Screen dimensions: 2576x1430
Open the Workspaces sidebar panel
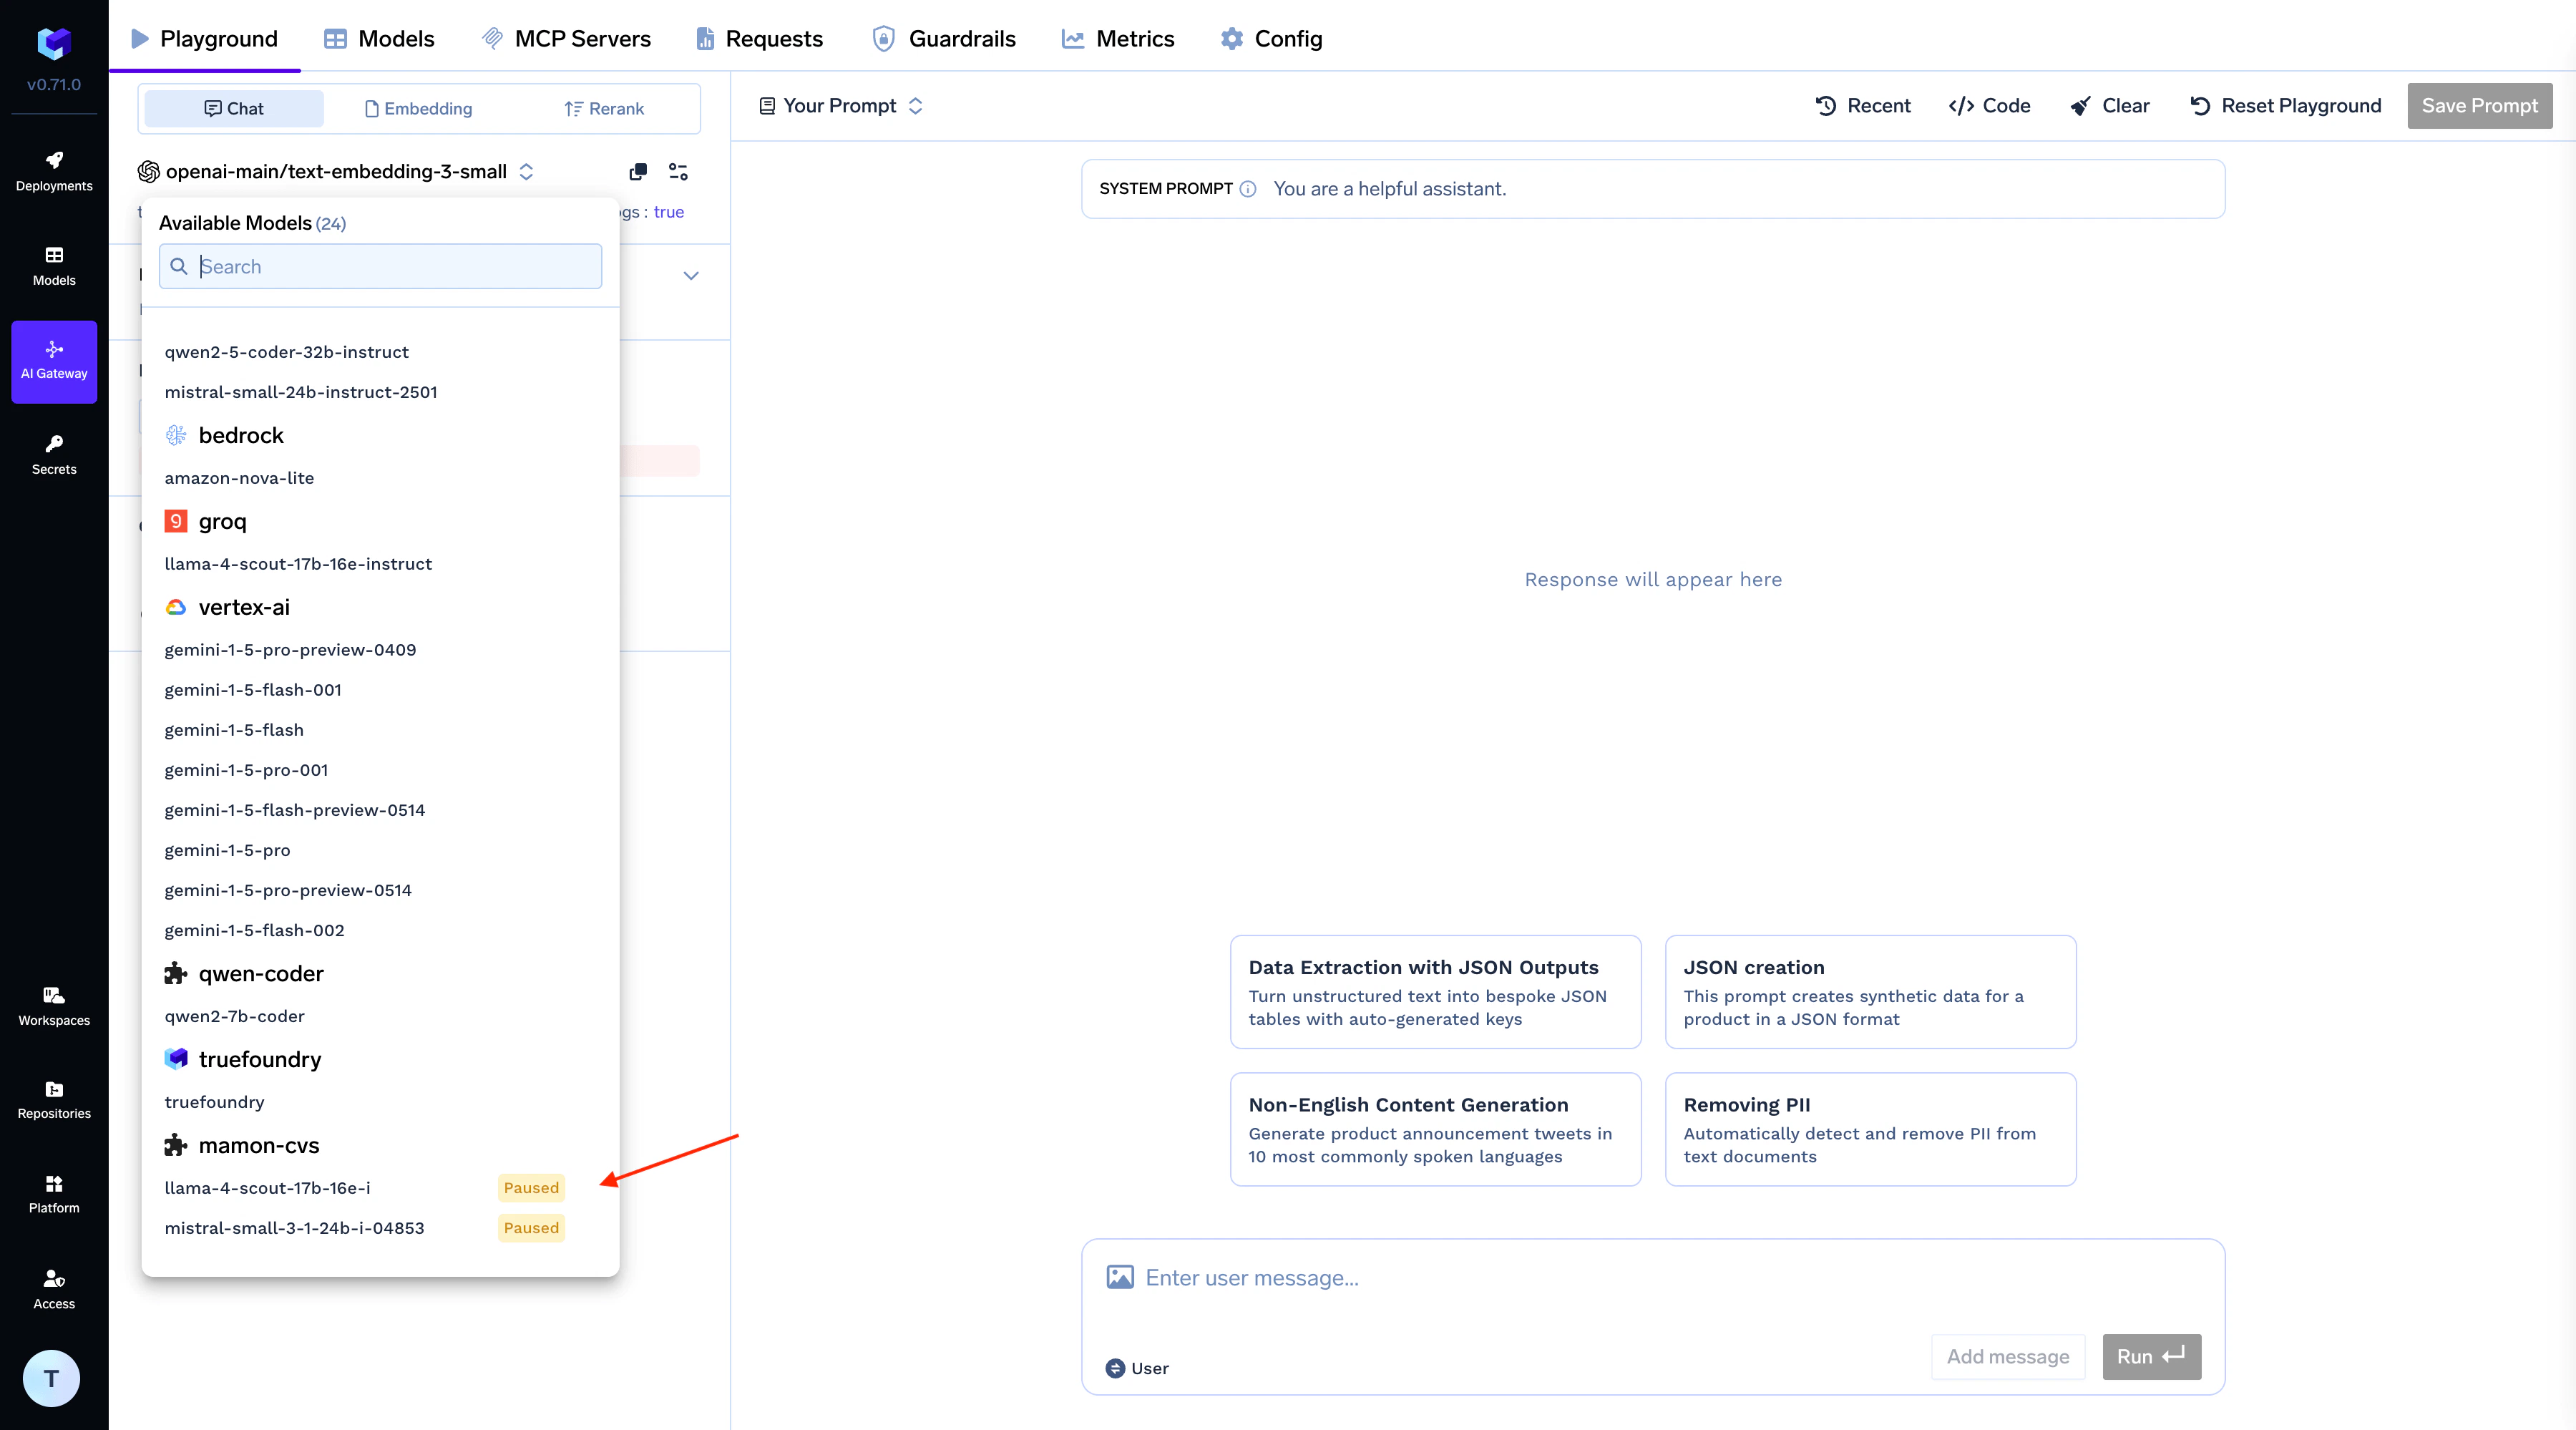53,1005
